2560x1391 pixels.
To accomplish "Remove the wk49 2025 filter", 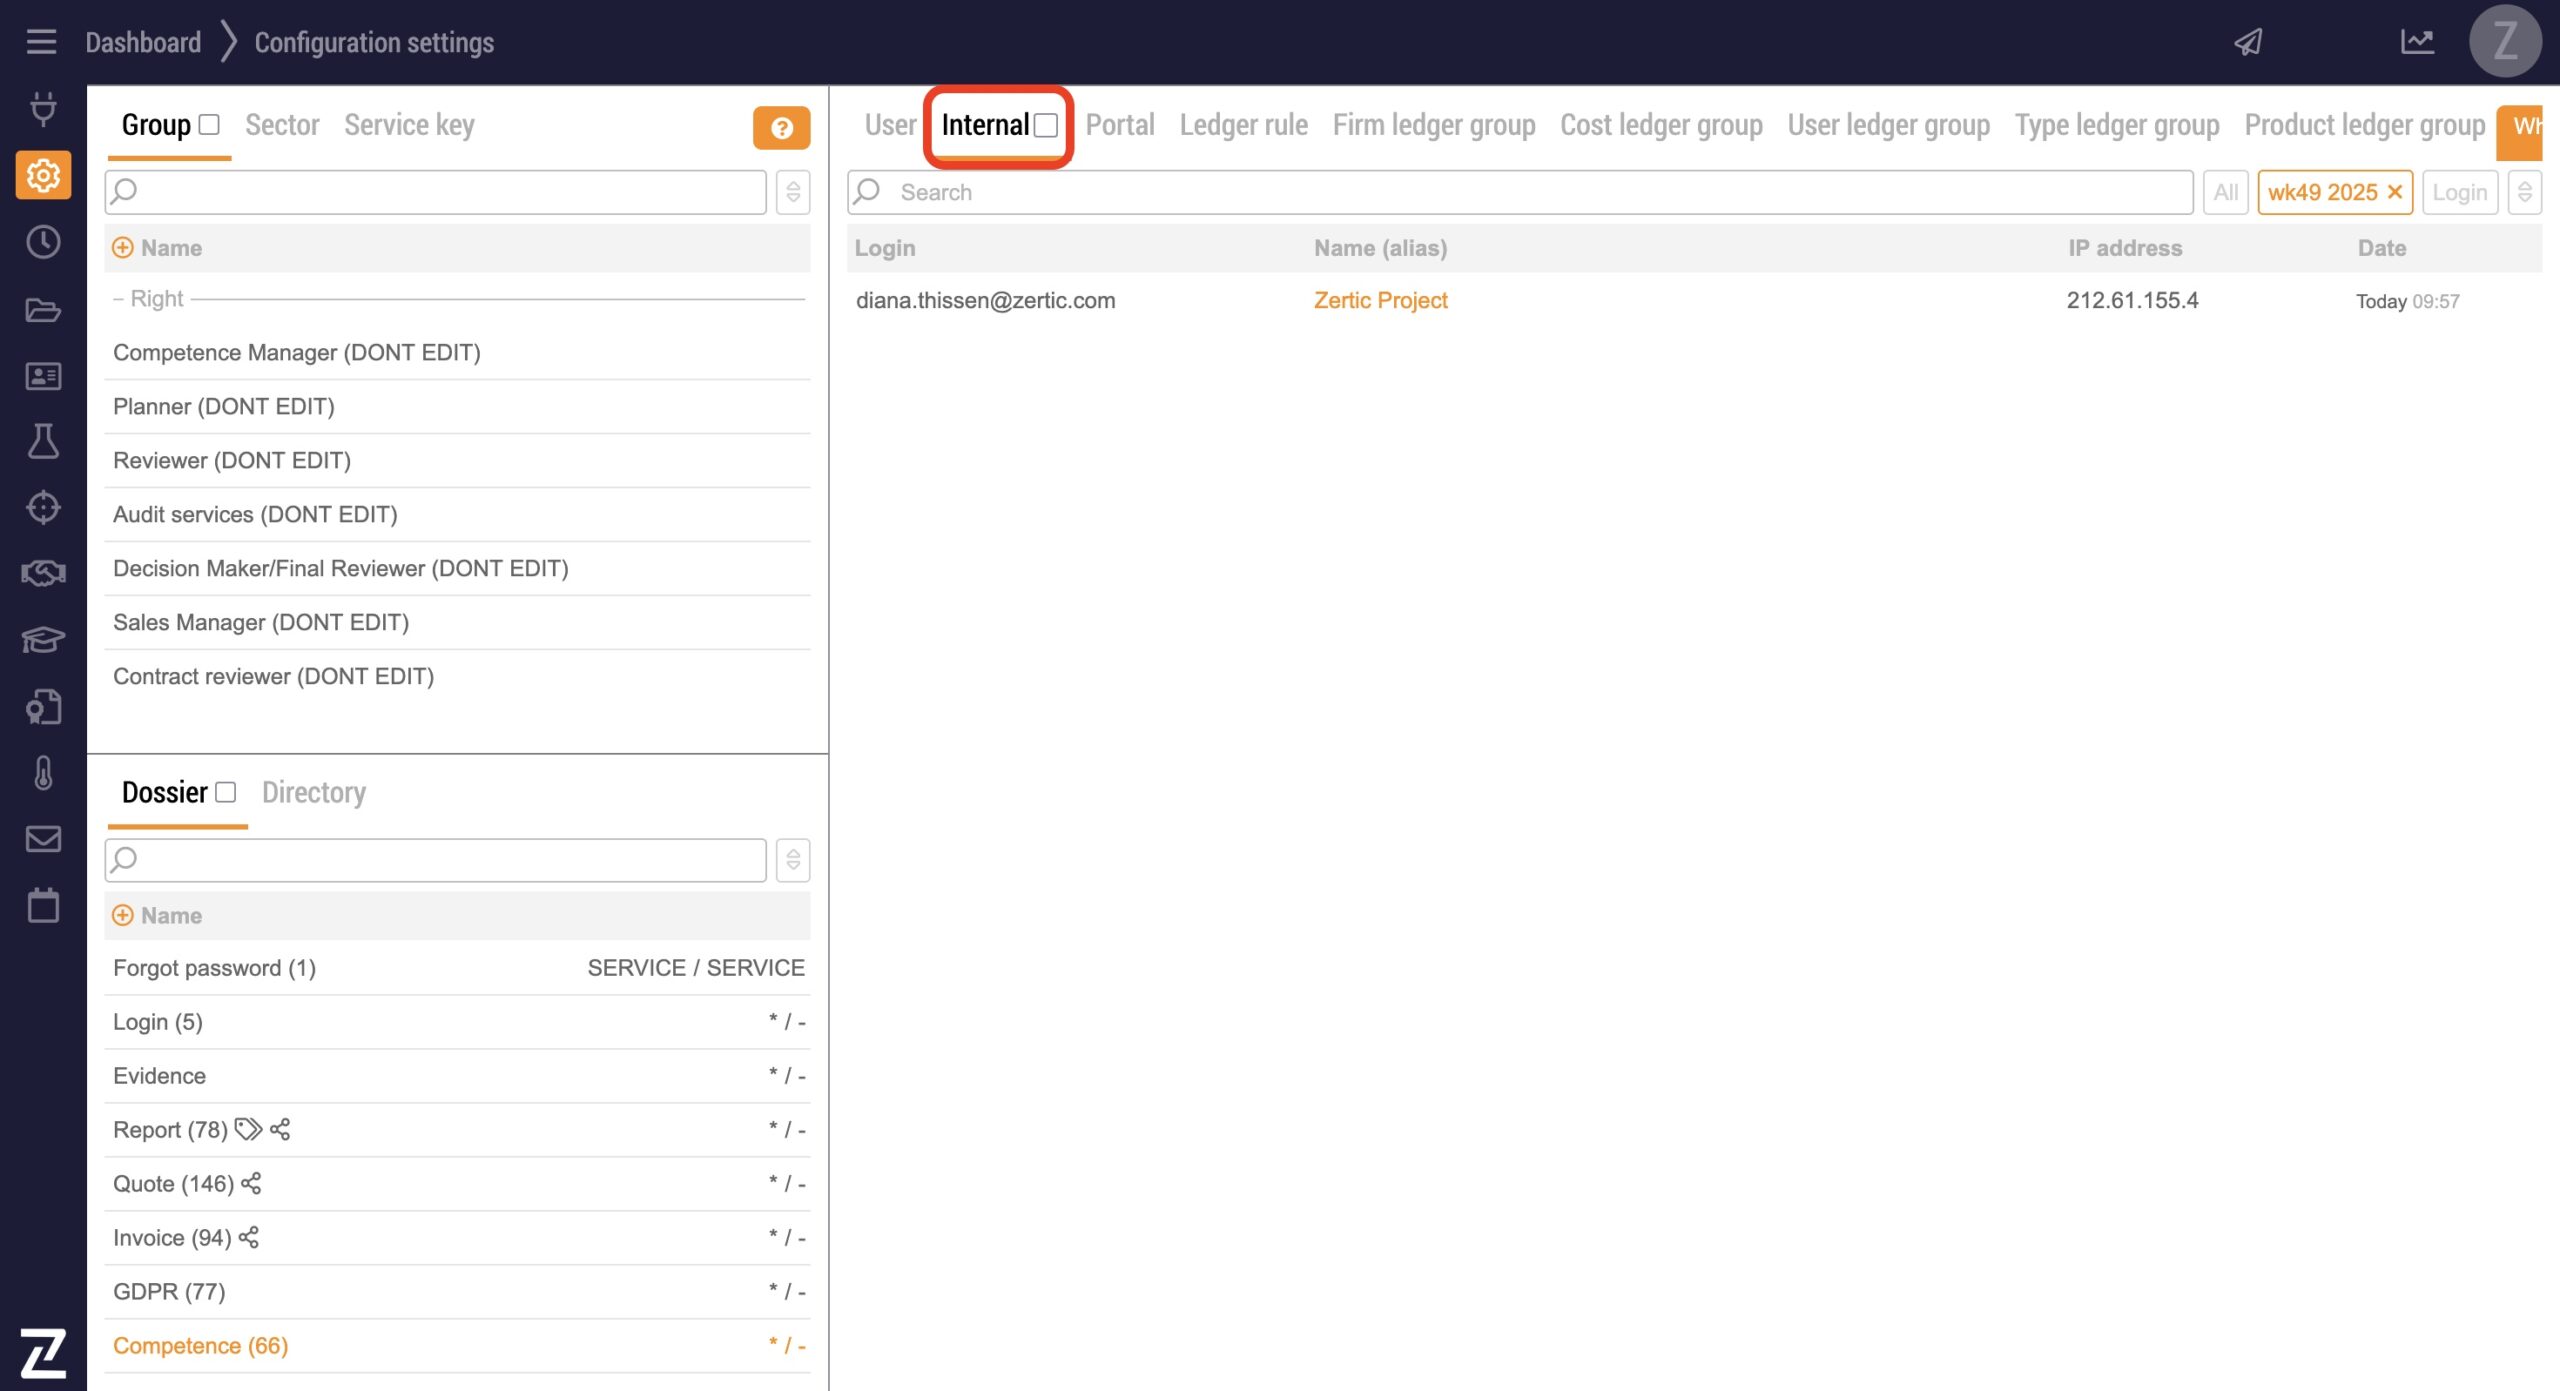I will [x=2395, y=192].
